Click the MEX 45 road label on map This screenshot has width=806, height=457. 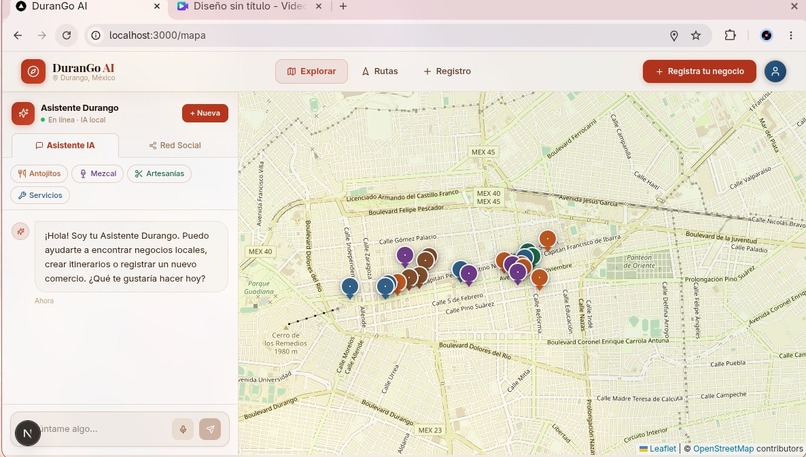tap(483, 152)
